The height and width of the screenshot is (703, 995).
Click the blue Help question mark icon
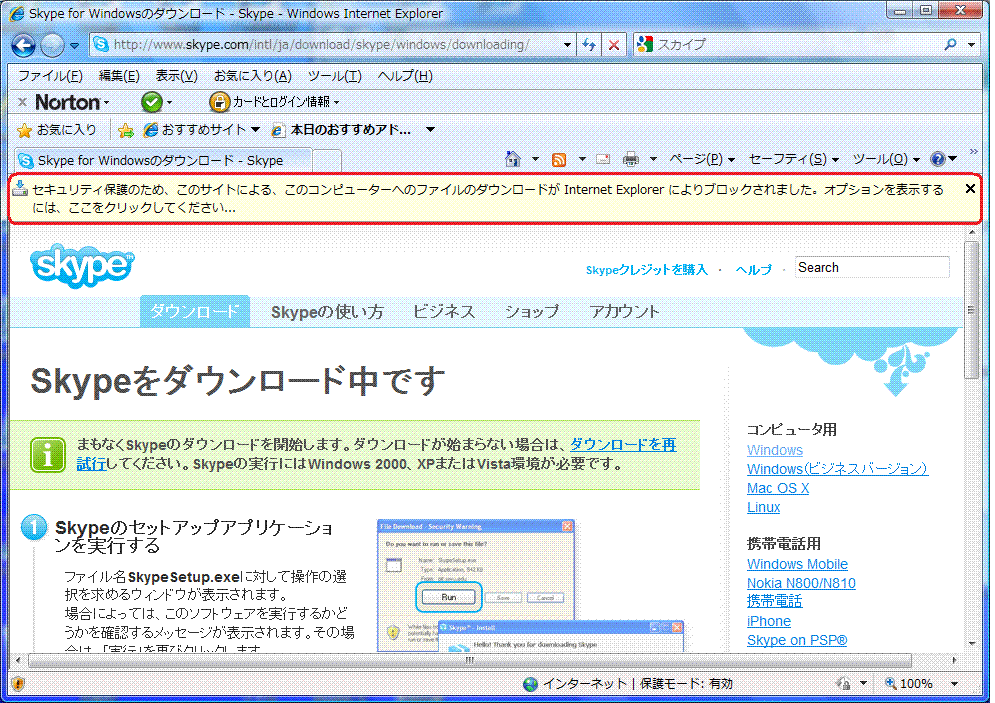click(938, 159)
